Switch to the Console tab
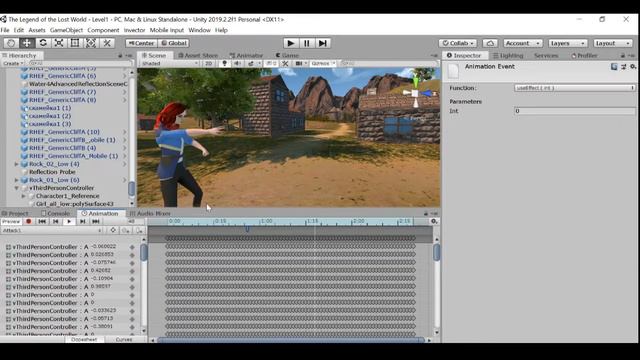 pyautogui.click(x=56, y=213)
